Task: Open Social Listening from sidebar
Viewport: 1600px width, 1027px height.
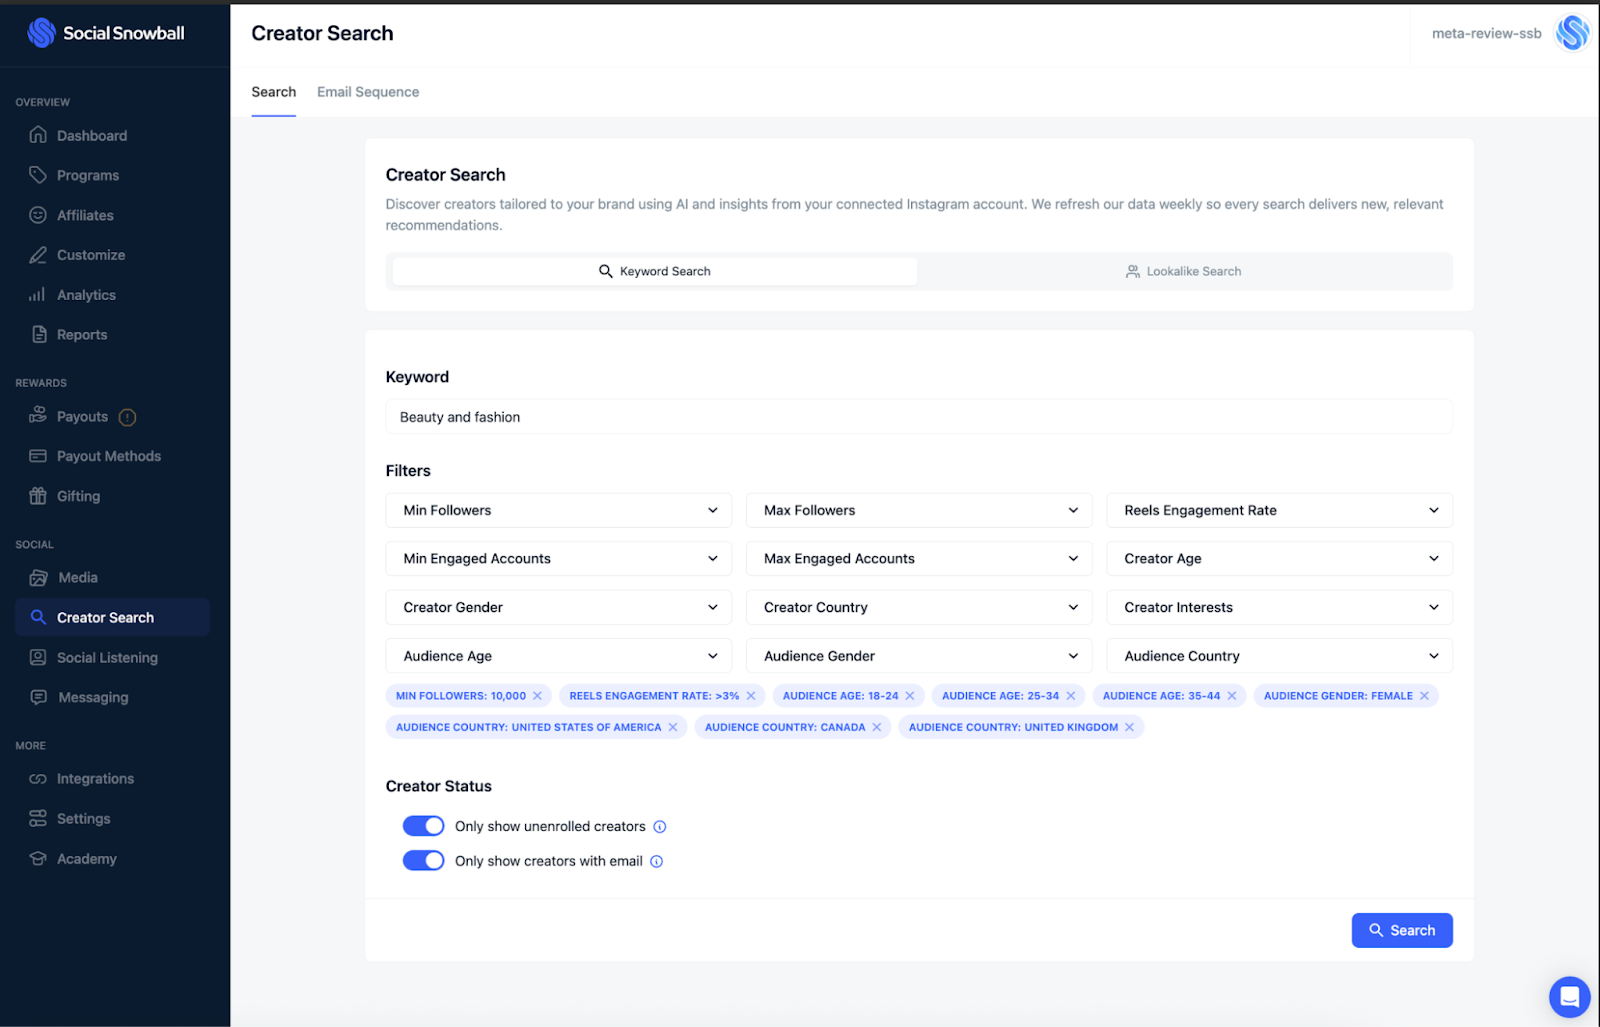Action: (x=107, y=657)
